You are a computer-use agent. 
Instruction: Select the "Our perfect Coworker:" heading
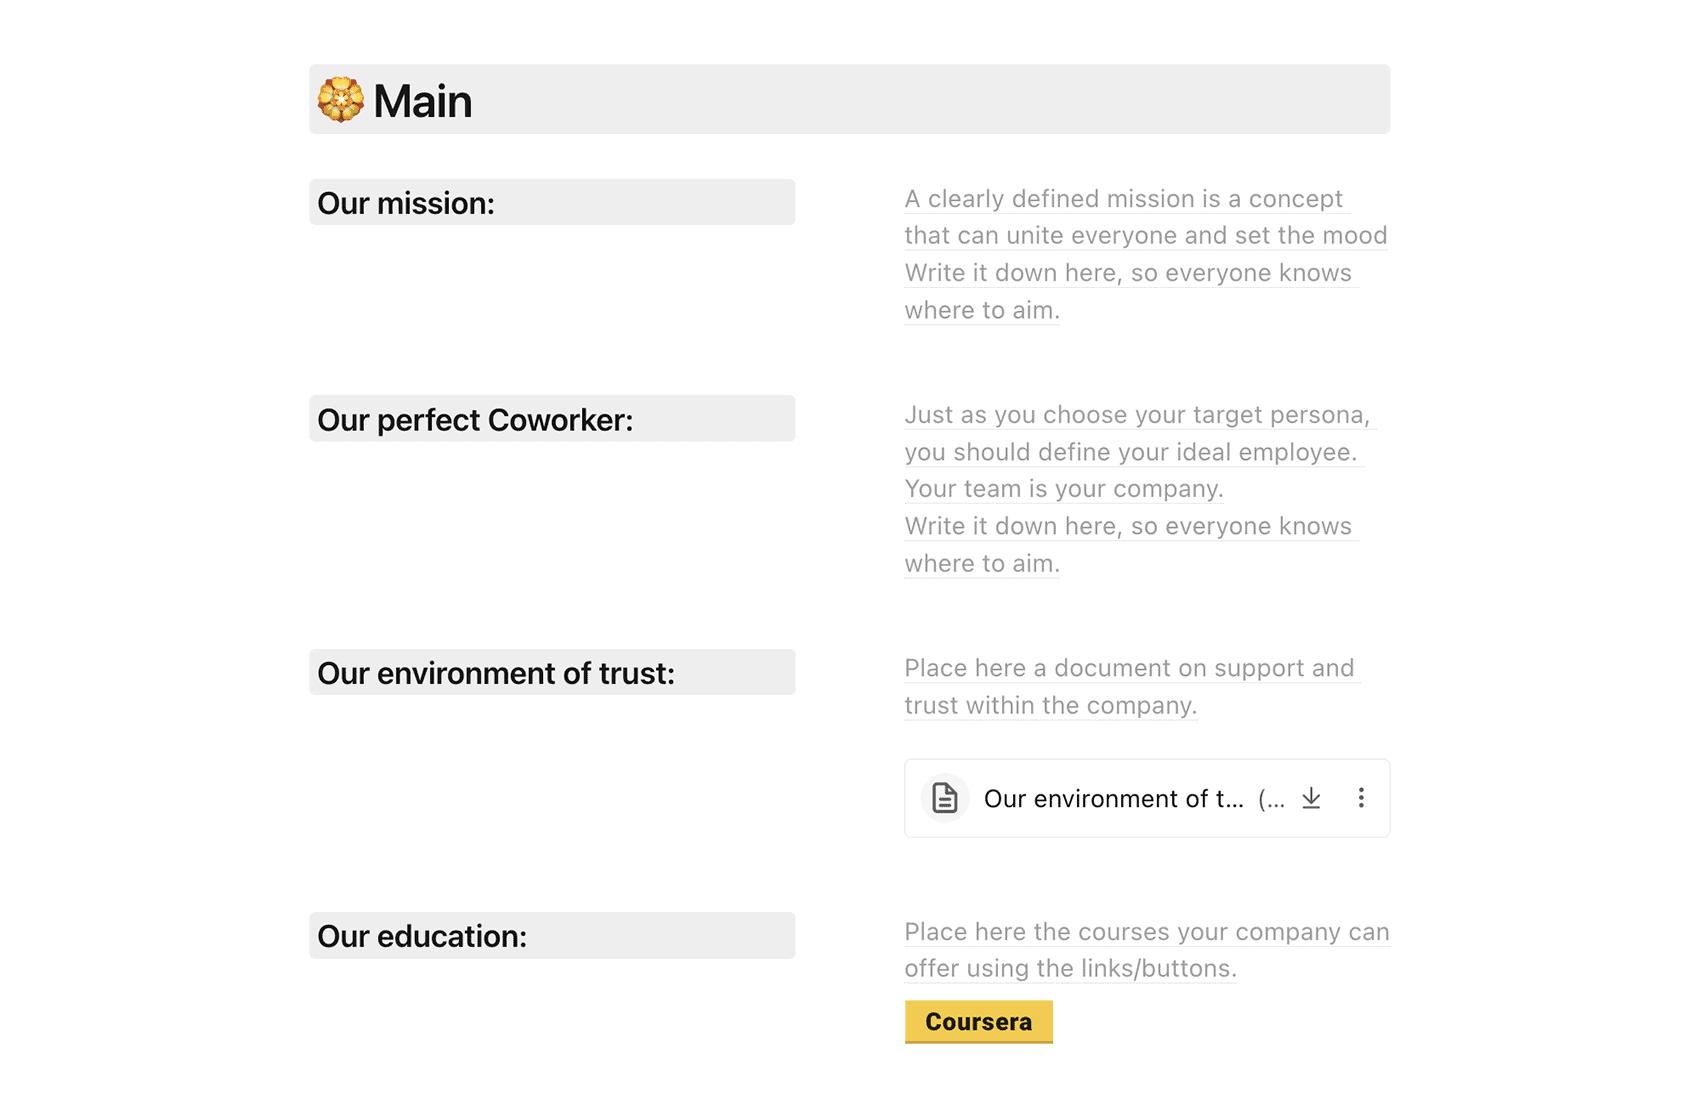[475, 420]
